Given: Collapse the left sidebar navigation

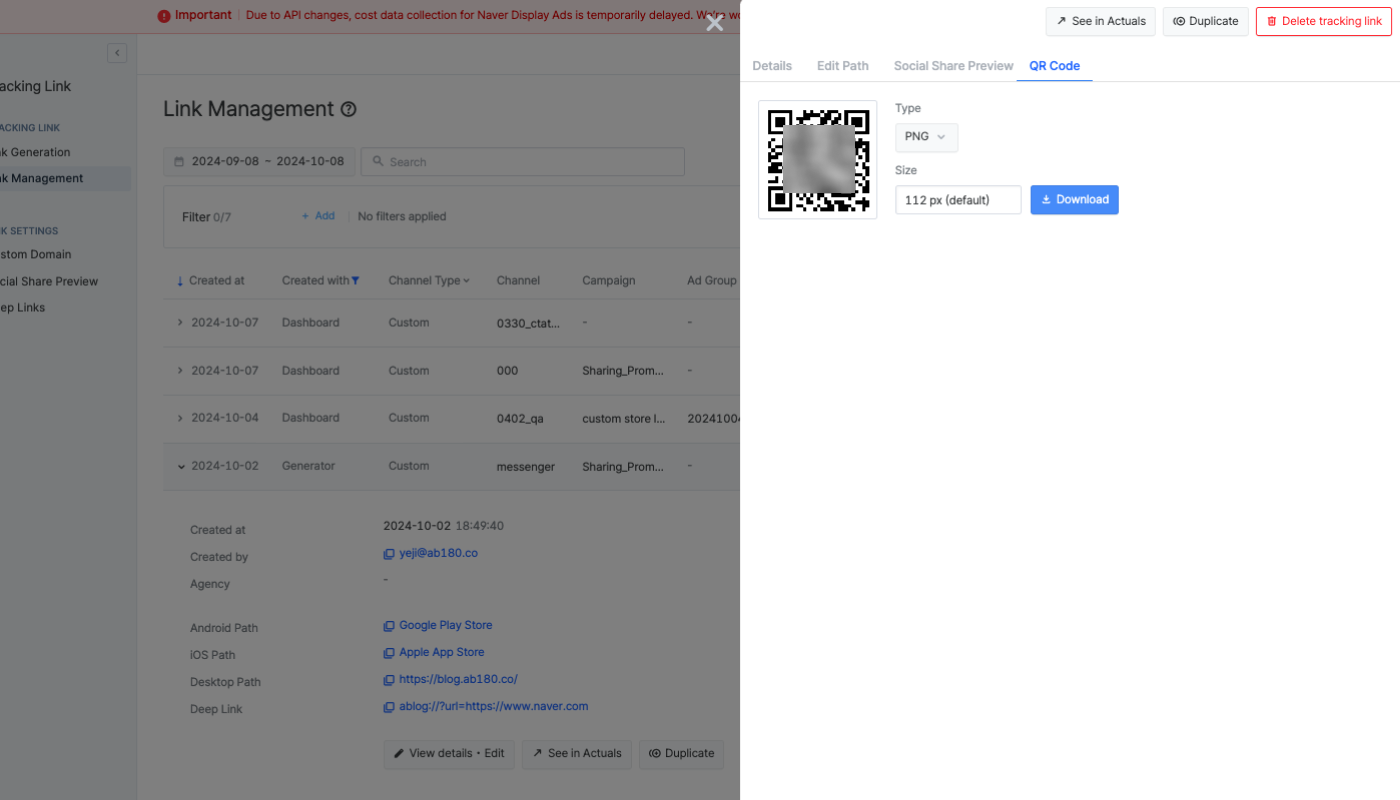Looking at the screenshot, I should [117, 53].
